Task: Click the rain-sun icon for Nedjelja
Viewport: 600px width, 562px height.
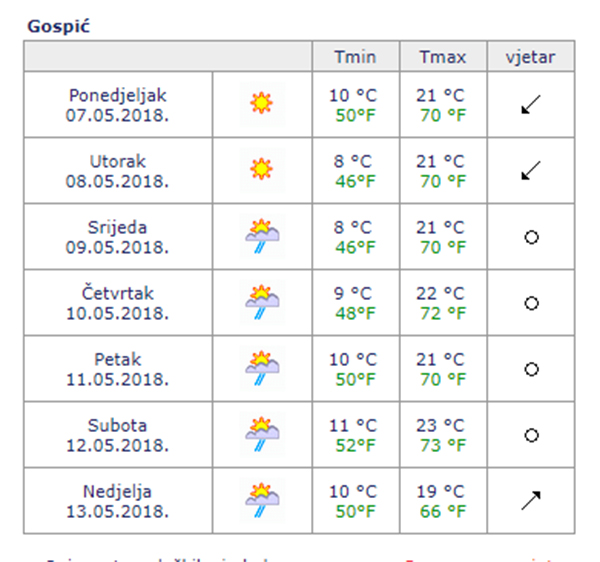Action: 262,498
